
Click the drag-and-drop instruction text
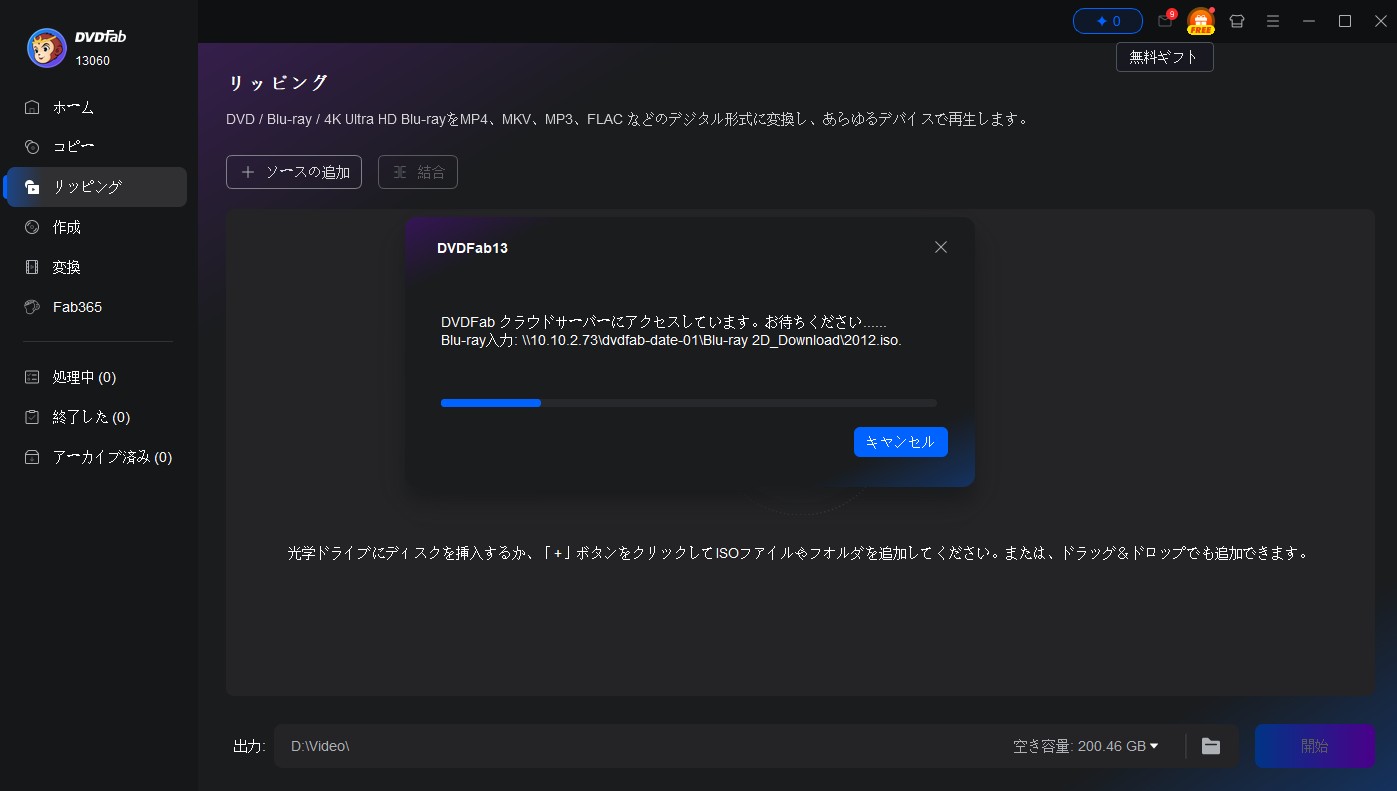[798, 552]
